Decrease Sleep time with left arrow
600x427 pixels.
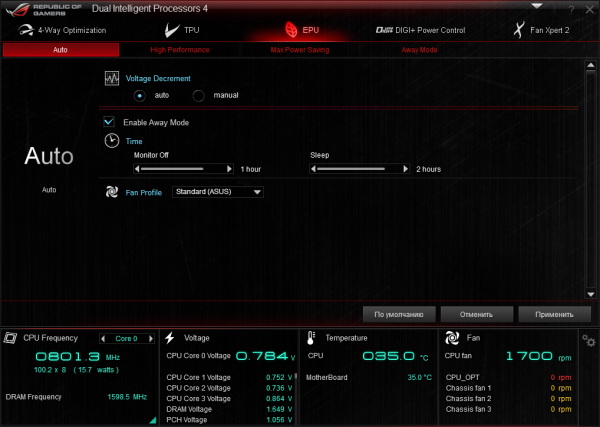pyautogui.click(x=313, y=169)
